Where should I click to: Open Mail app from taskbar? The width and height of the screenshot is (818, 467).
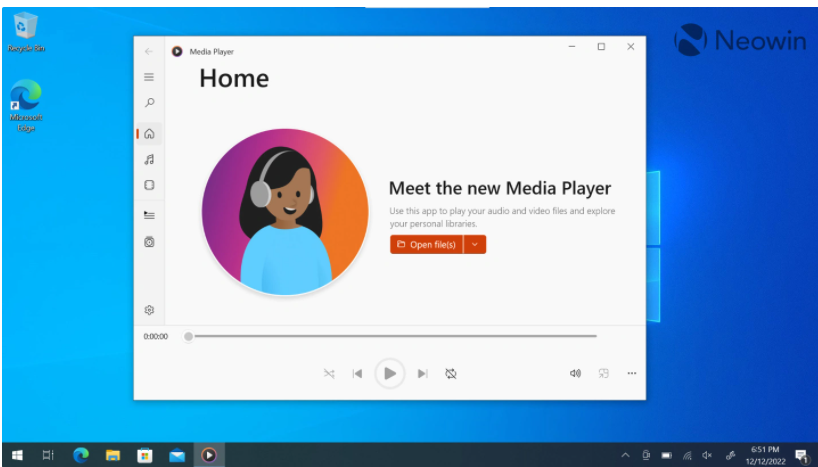pos(177,455)
